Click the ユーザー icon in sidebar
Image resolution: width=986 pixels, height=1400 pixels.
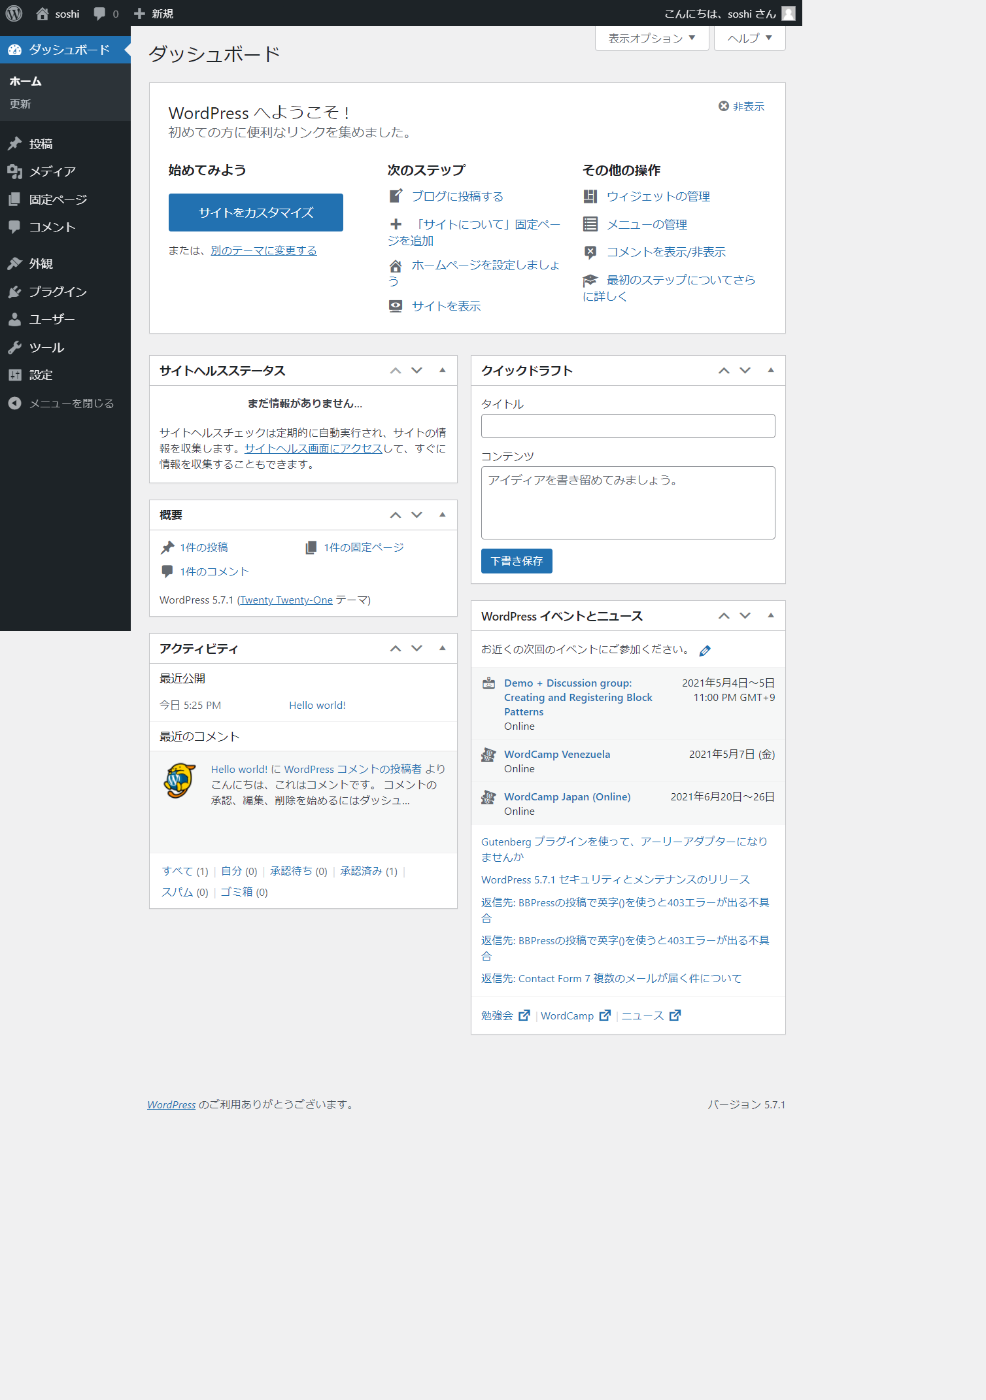point(15,319)
